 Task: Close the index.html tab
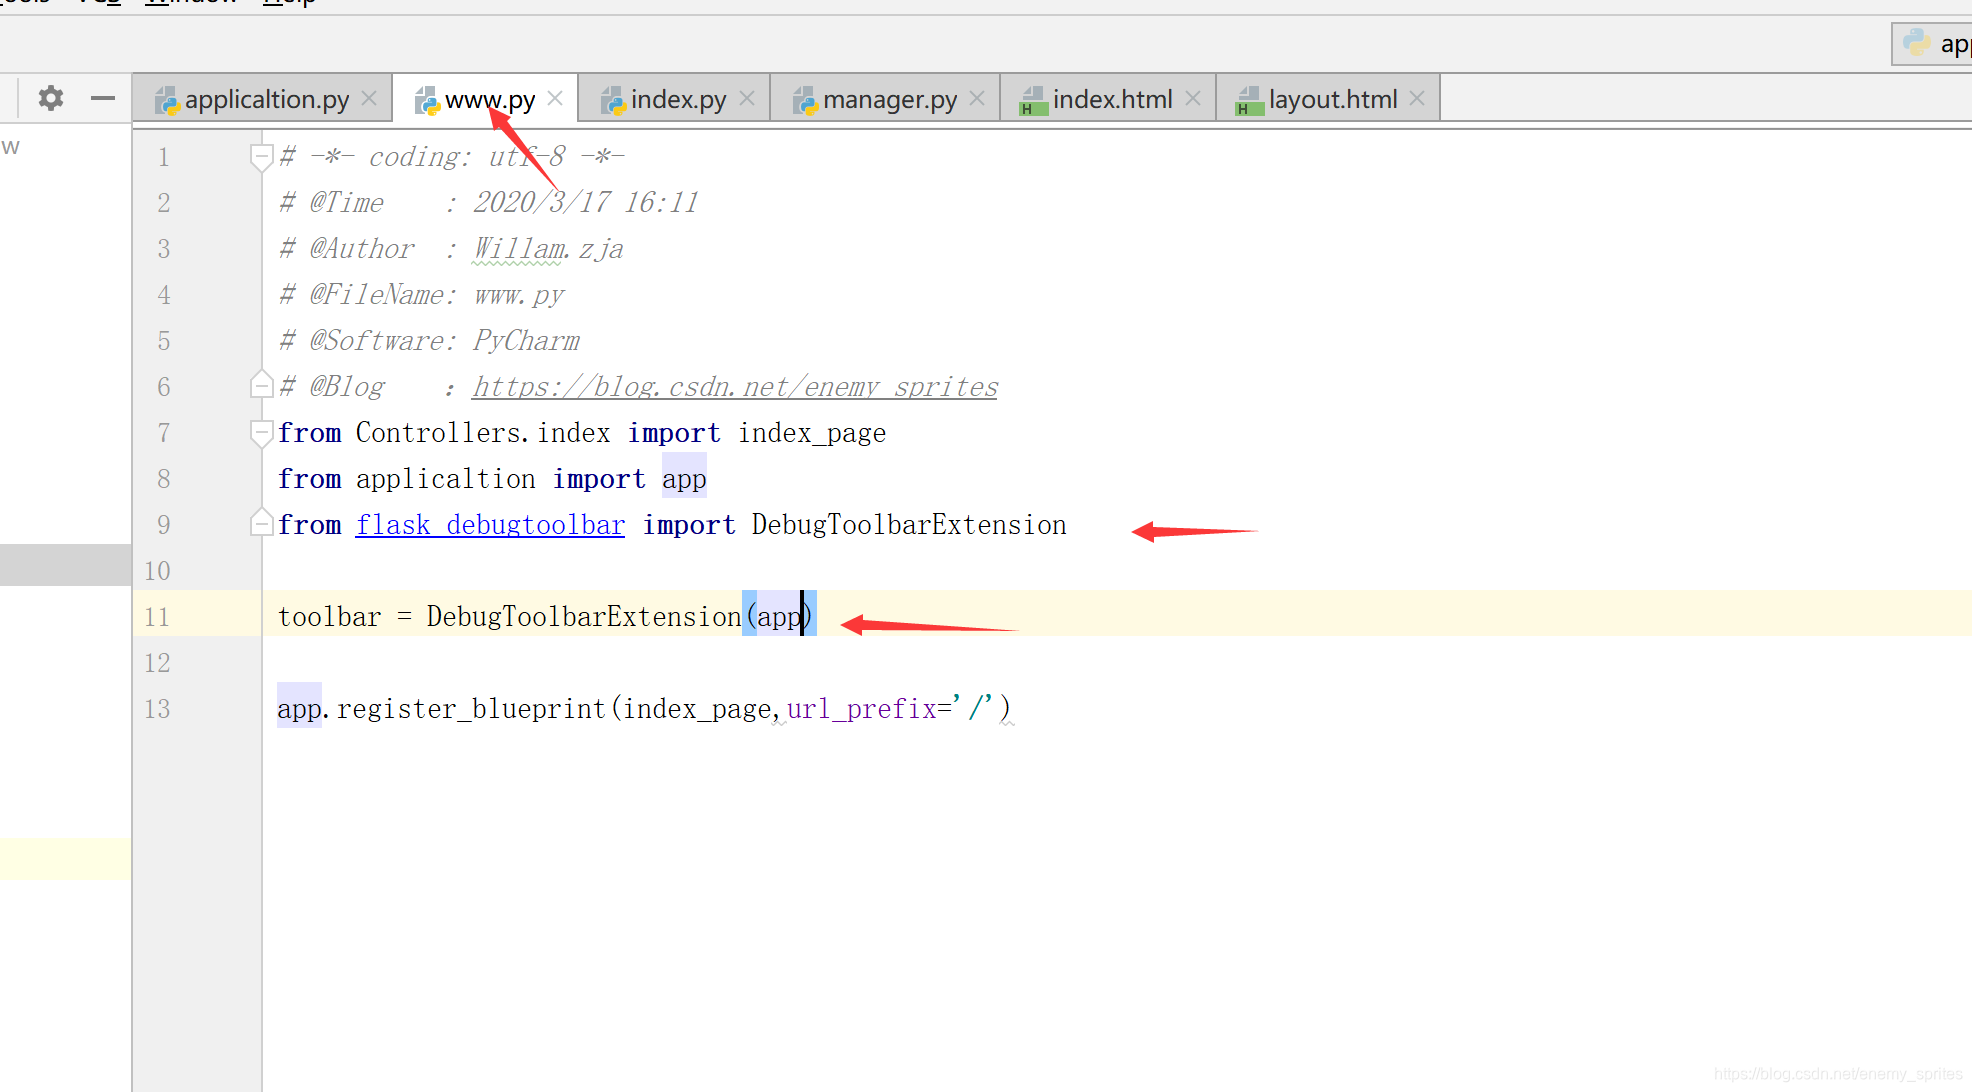(1193, 99)
